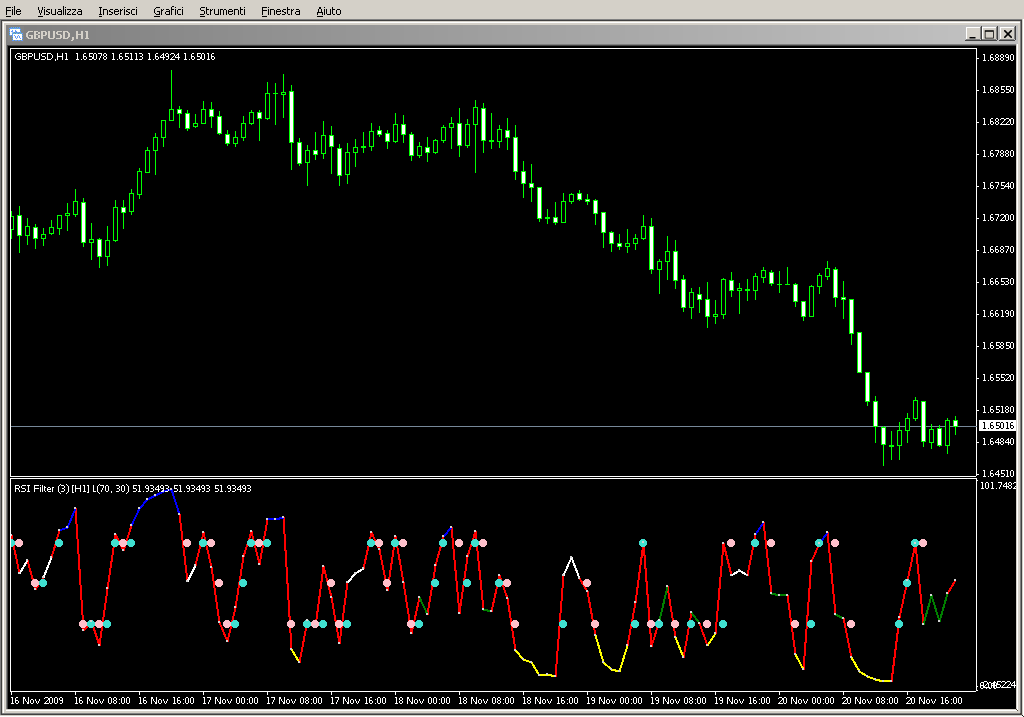This screenshot has height=717, width=1024.
Task: Click the current price tag 1.65016
Action: click(x=998, y=426)
